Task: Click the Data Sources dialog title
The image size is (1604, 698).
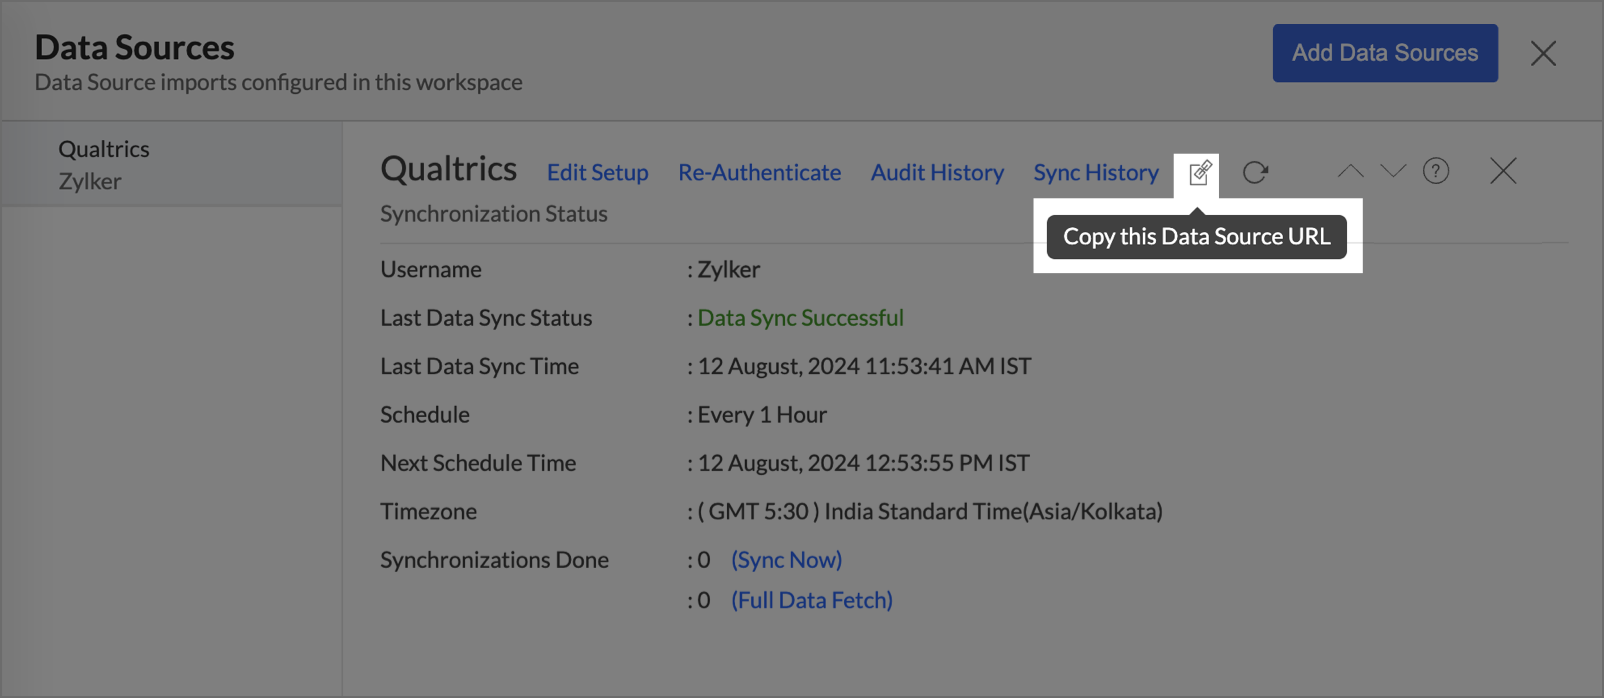Action: pyautogui.click(x=135, y=47)
